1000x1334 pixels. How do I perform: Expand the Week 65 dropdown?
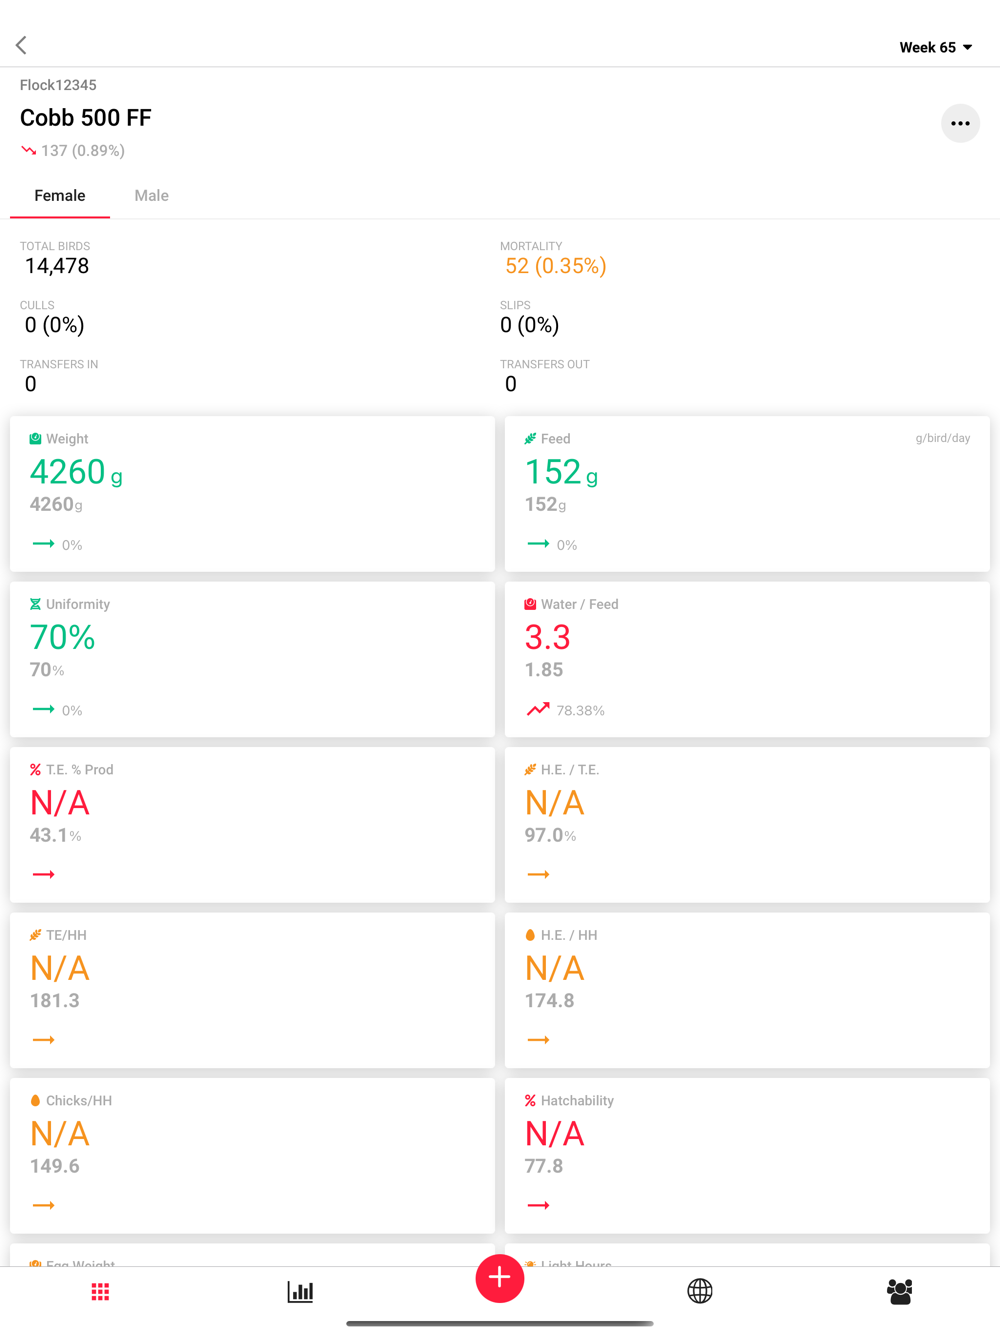pyautogui.click(x=935, y=47)
